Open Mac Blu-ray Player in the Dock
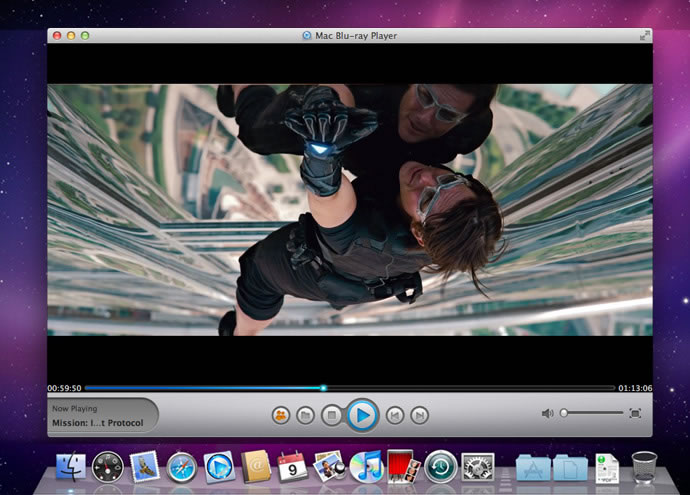 pyautogui.click(x=218, y=466)
